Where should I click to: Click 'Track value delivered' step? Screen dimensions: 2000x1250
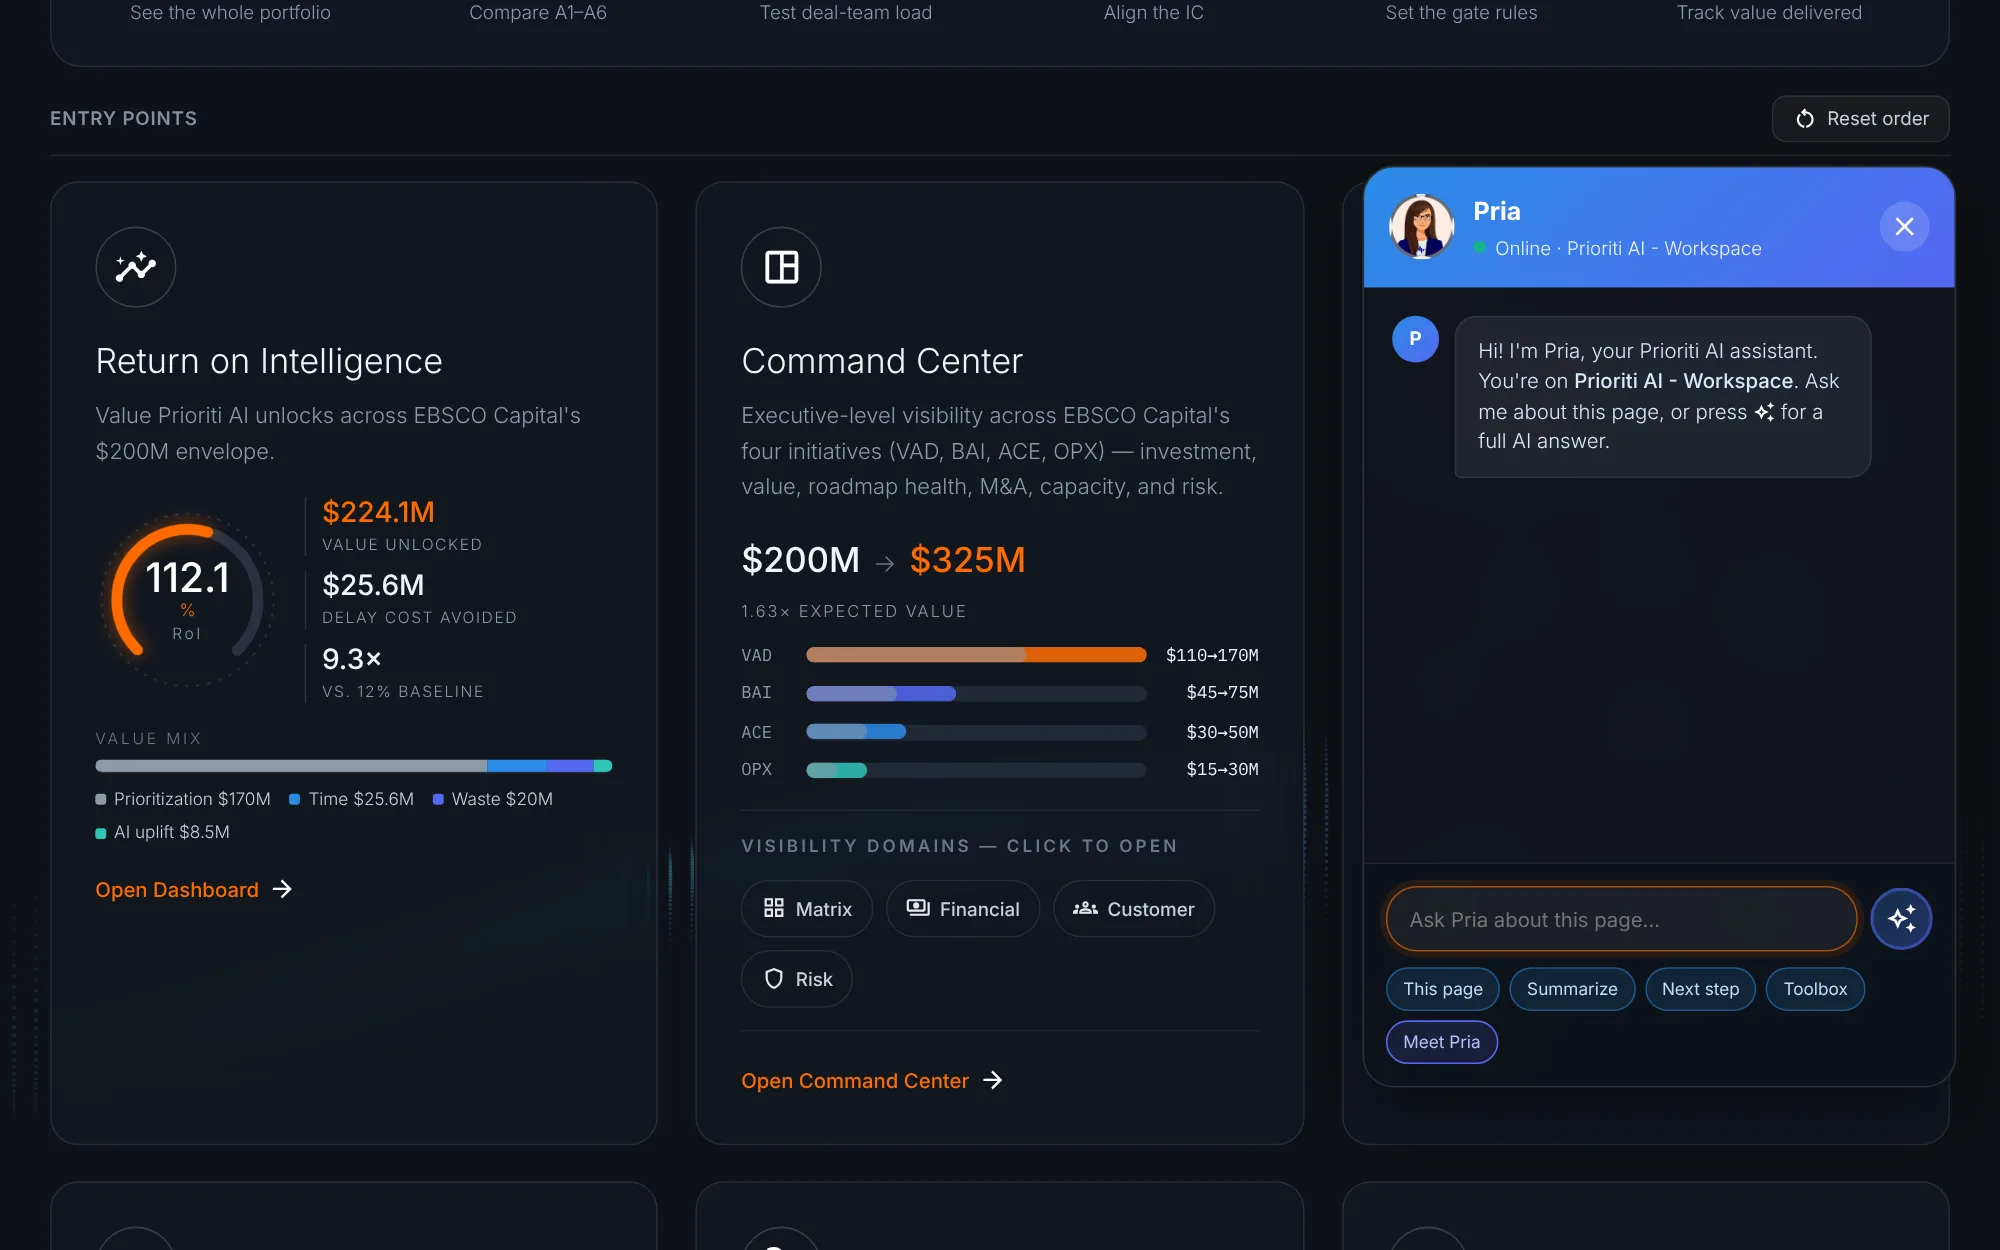1769,13
